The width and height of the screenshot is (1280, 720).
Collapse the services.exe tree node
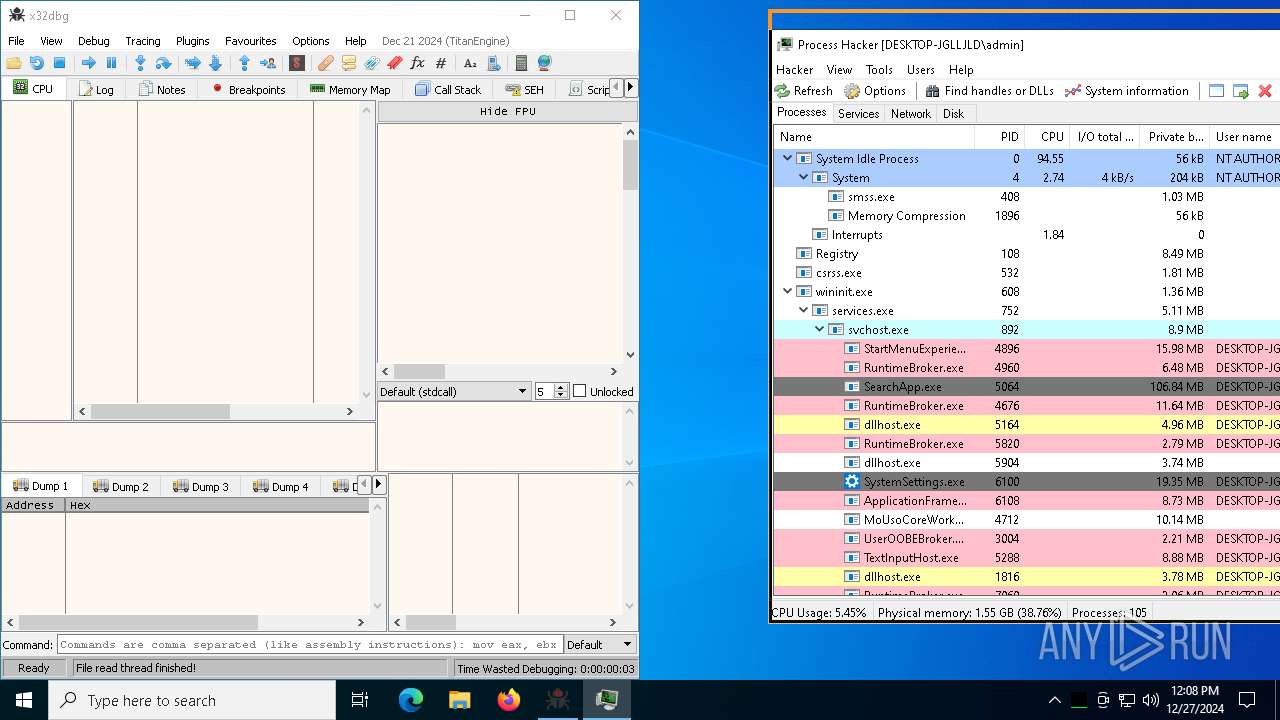[x=804, y=310]
